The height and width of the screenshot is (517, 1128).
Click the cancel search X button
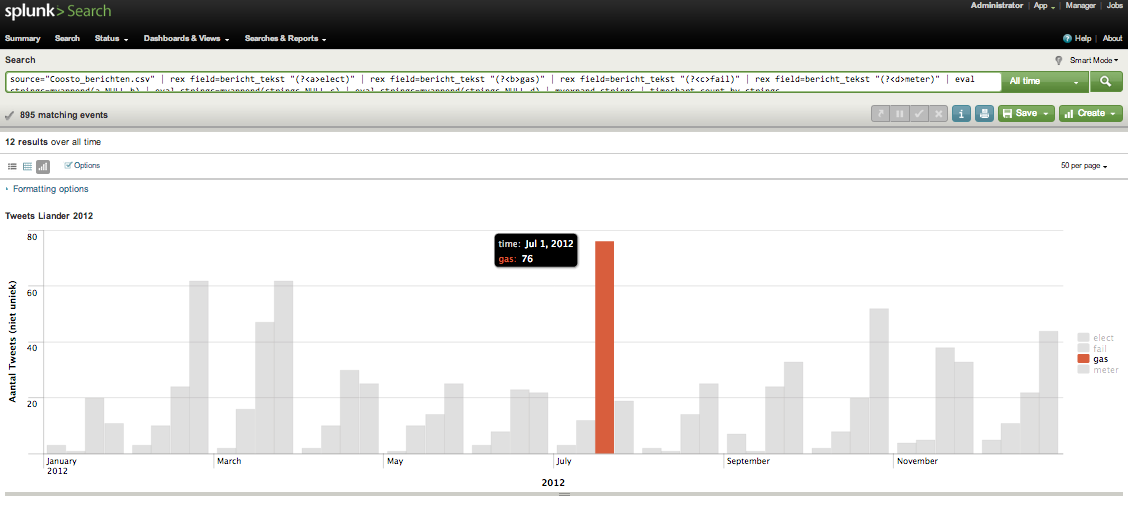pyautogui.click(x=938, y=114)
